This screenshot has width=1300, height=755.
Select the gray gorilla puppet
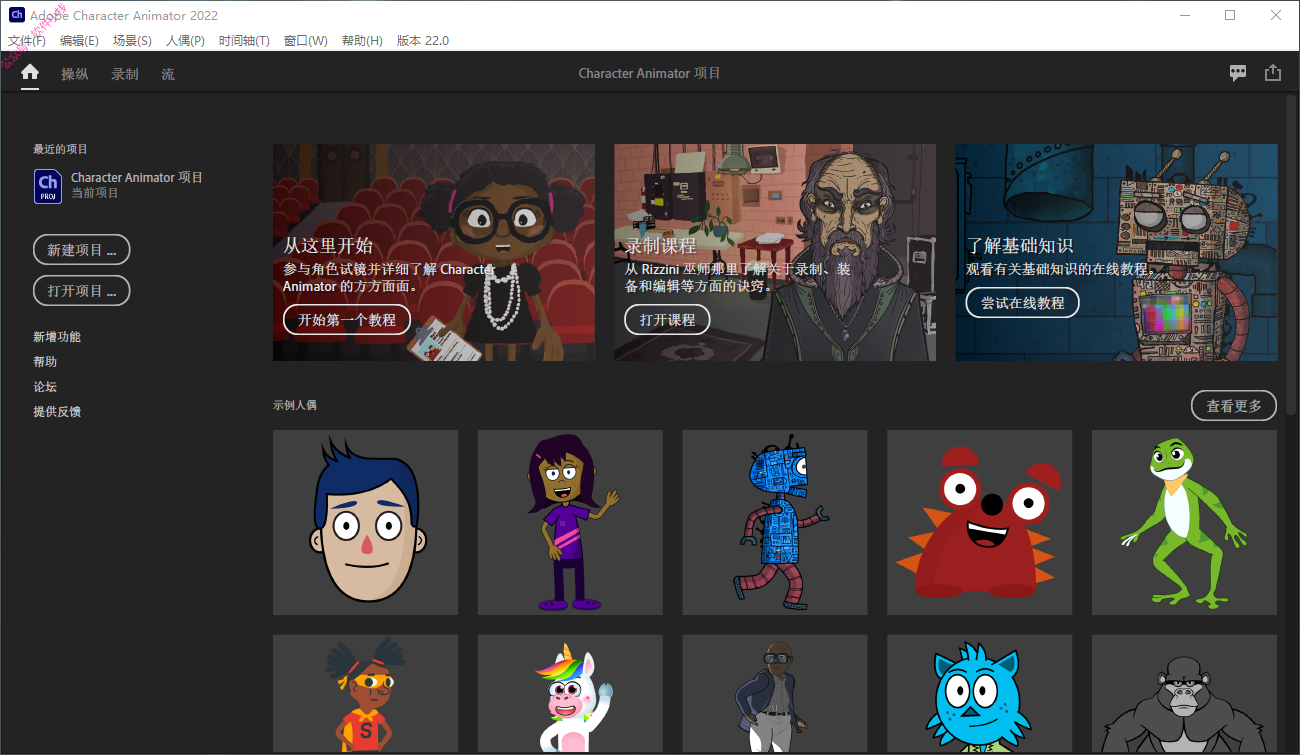coord(1184,693)
